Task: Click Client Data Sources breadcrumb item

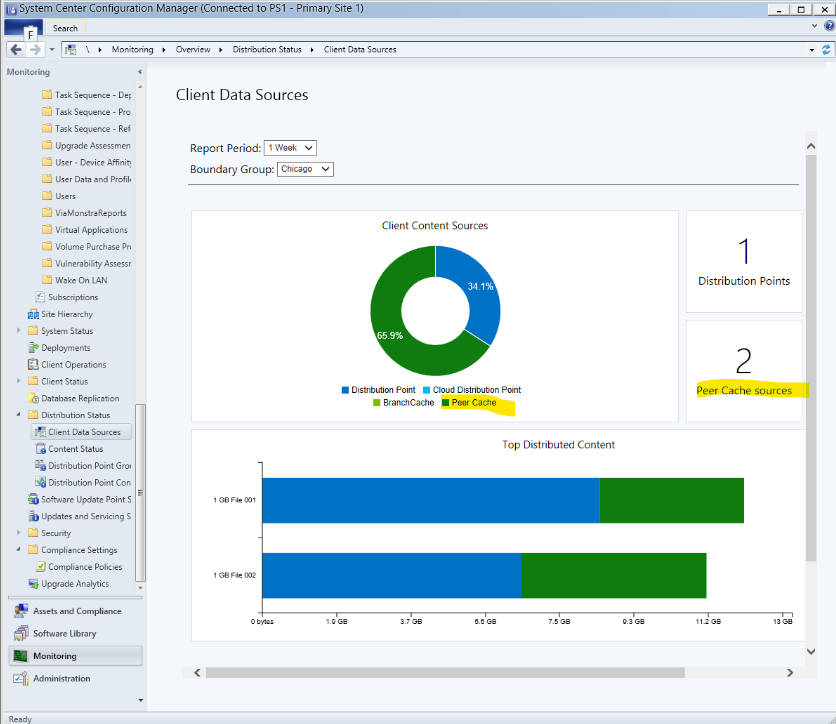Action: tap(360, 50)
